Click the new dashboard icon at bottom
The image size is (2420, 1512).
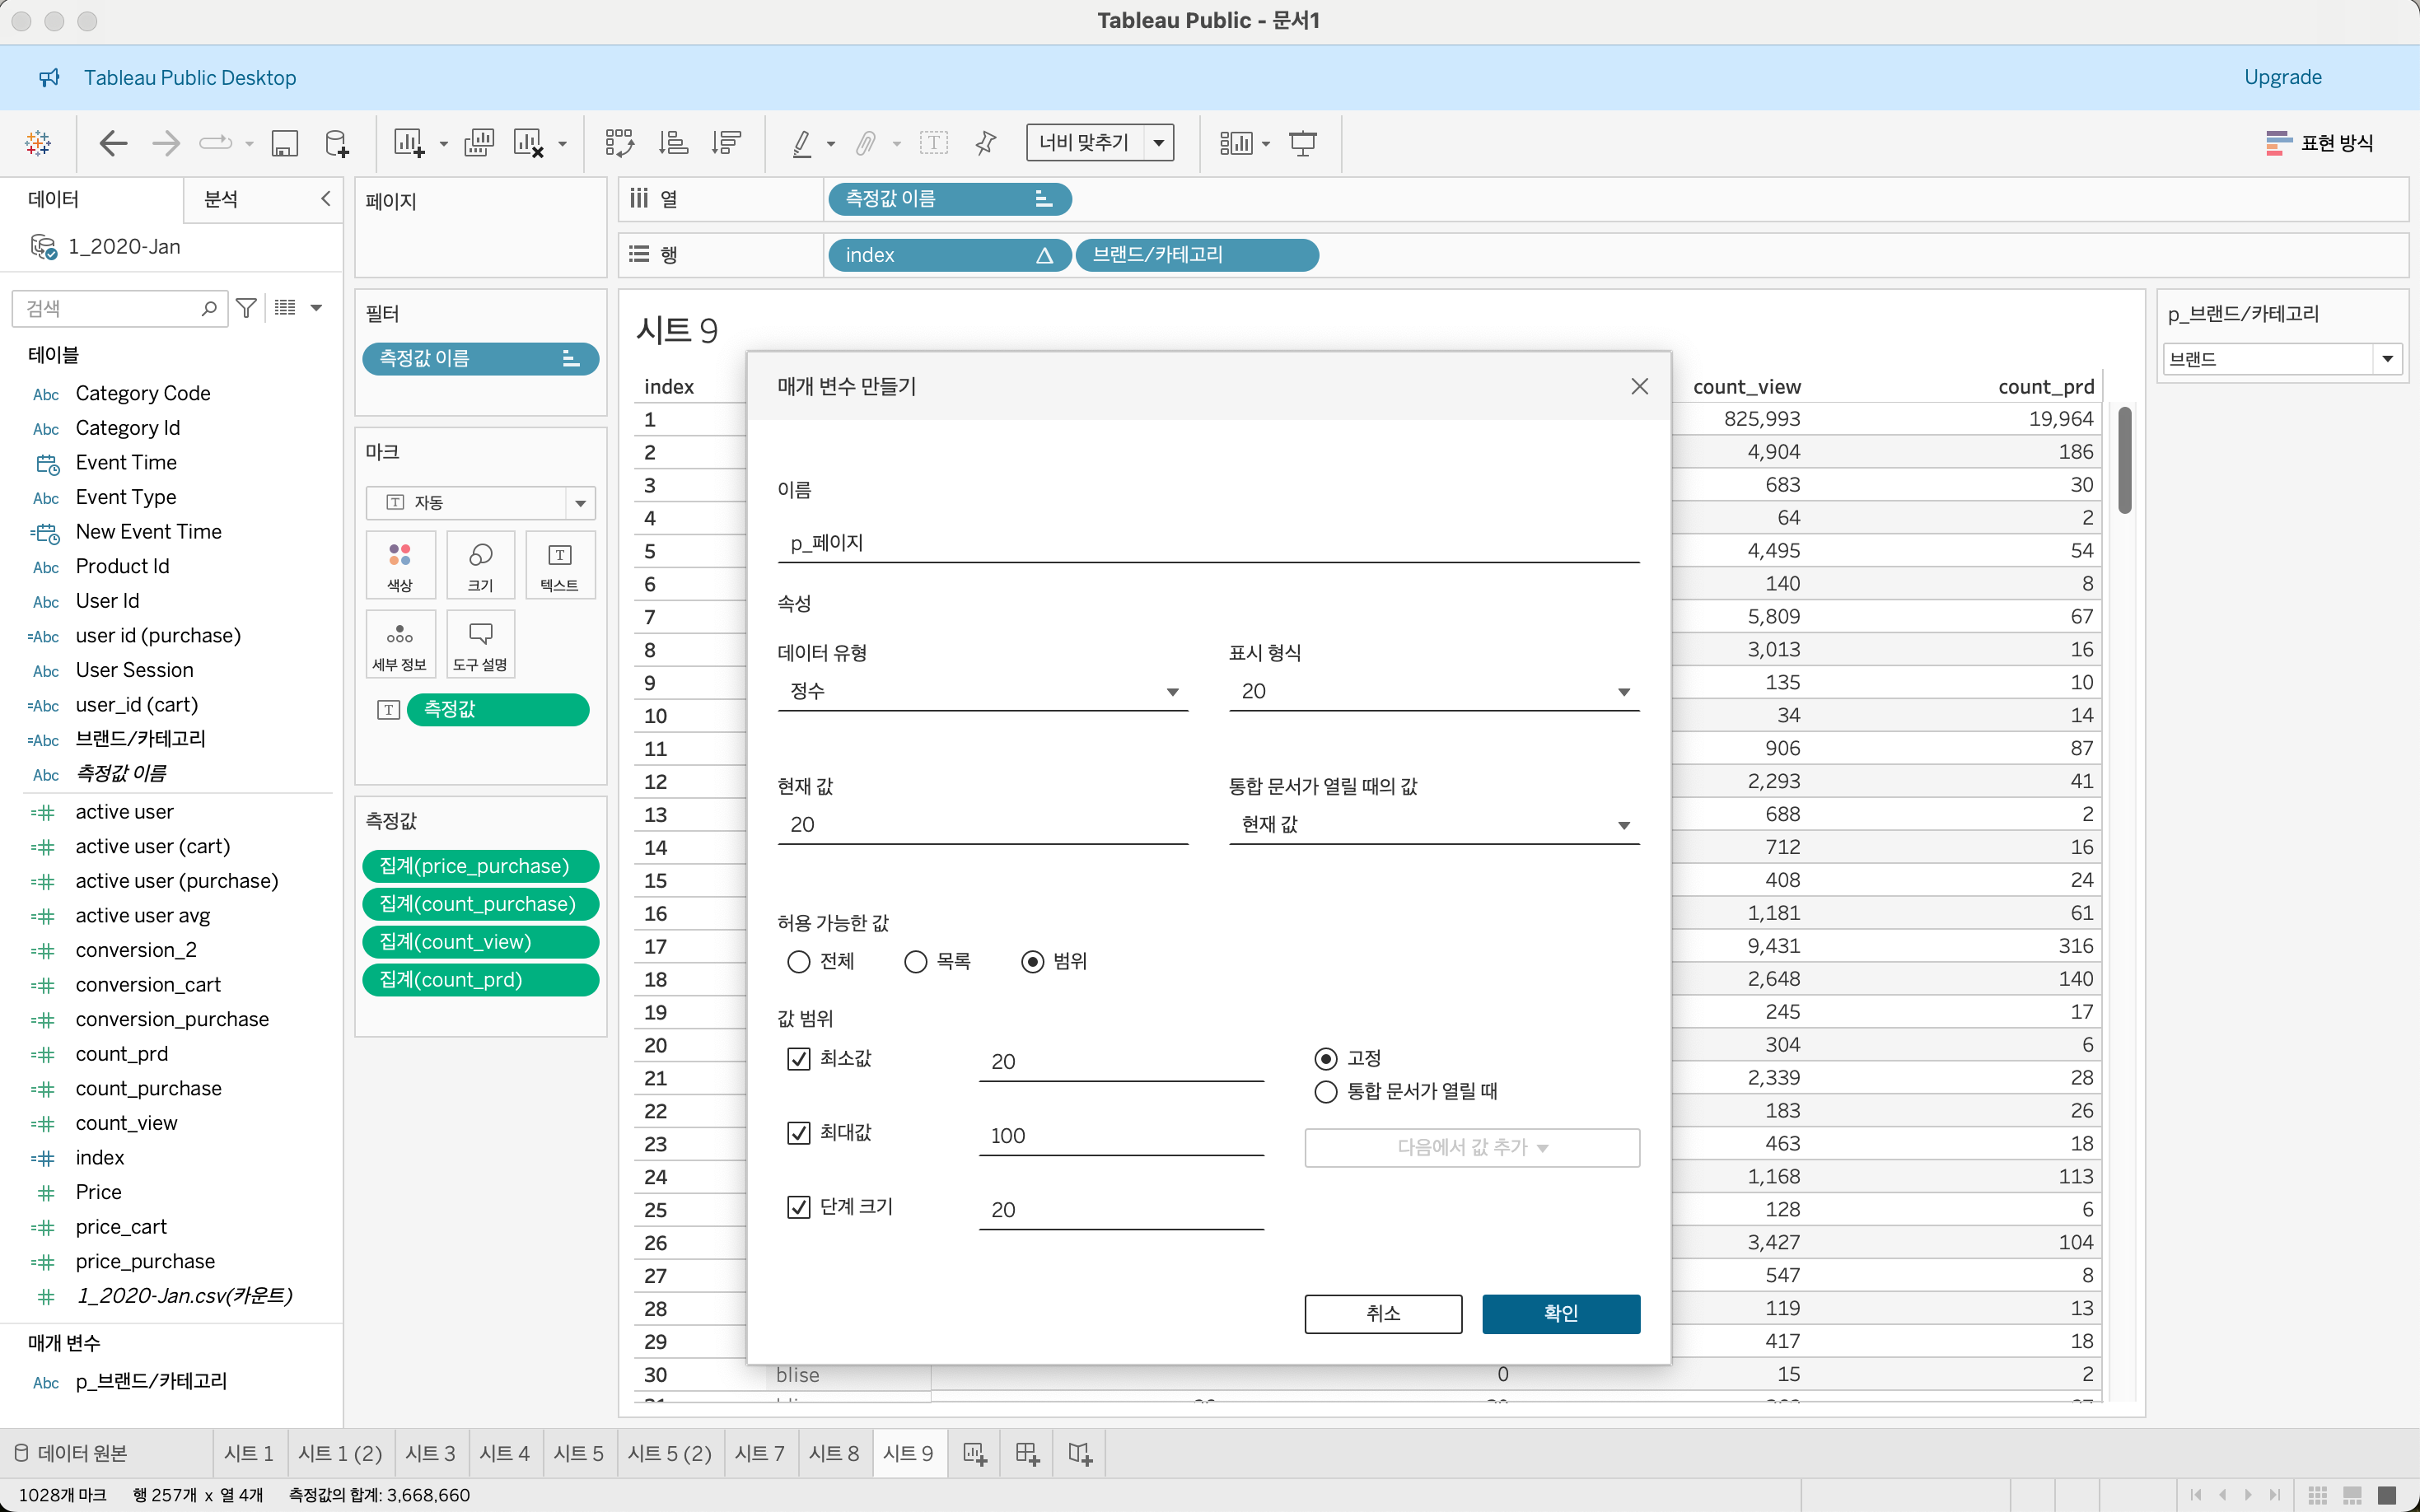pyautogui.click(x=1027, y=1453)
